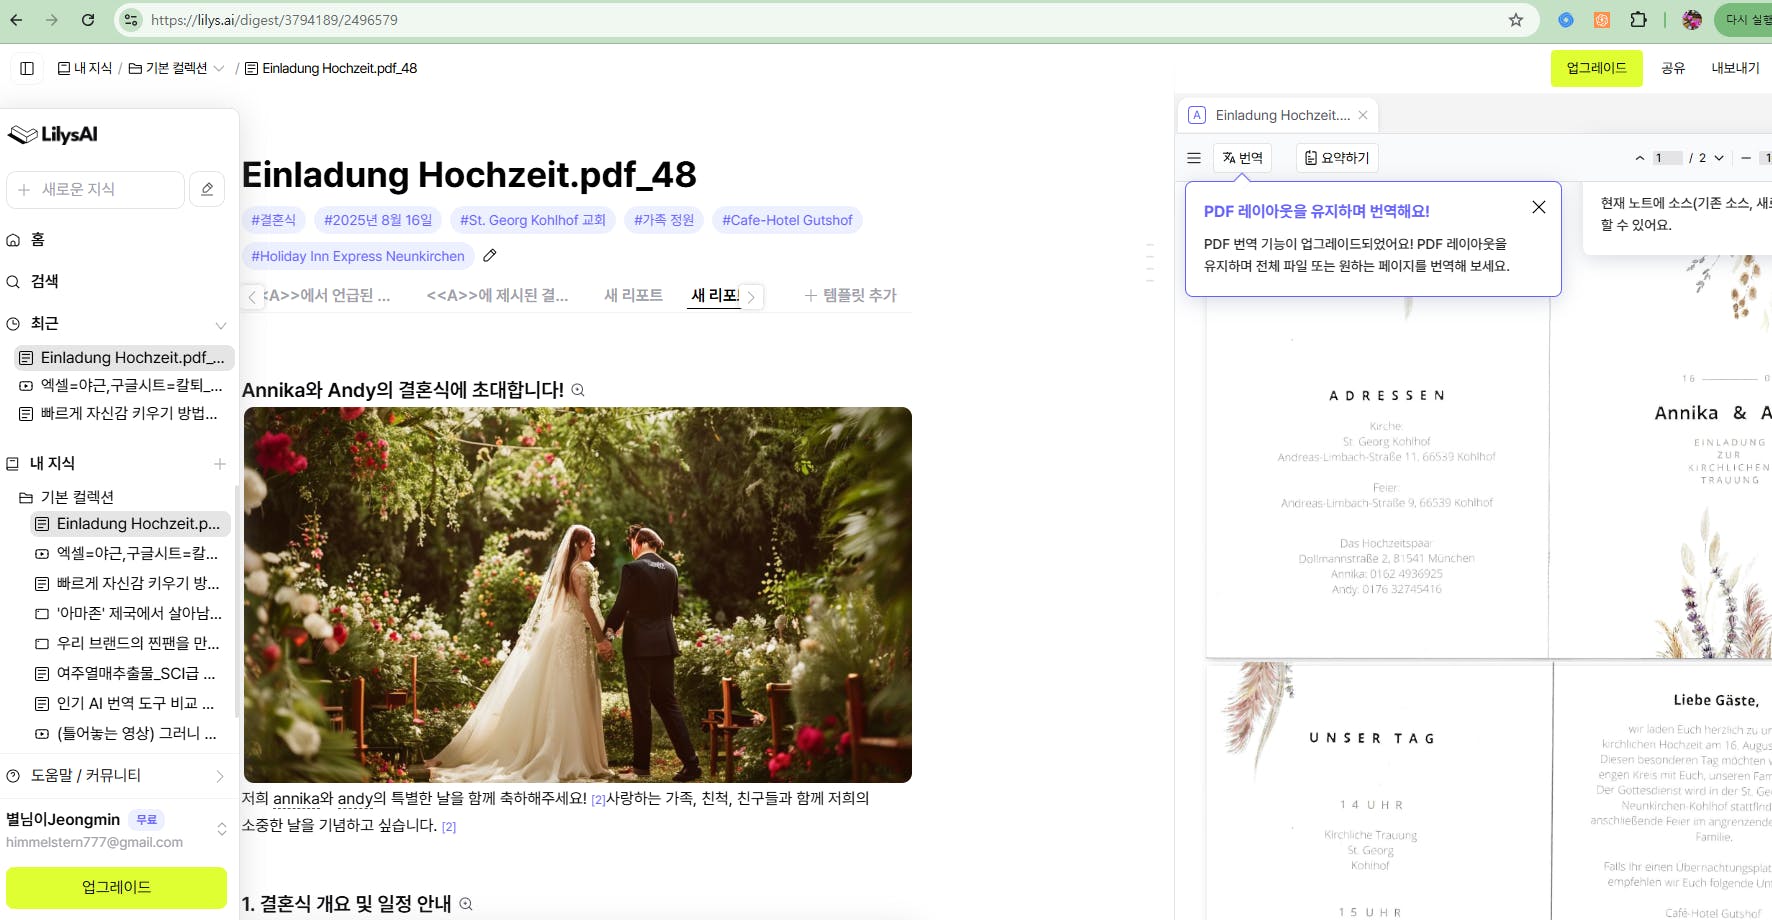Open account switcher next to 별님이Jeongmin
This screenshot has width=1772, height=920.
pos(222,829)
